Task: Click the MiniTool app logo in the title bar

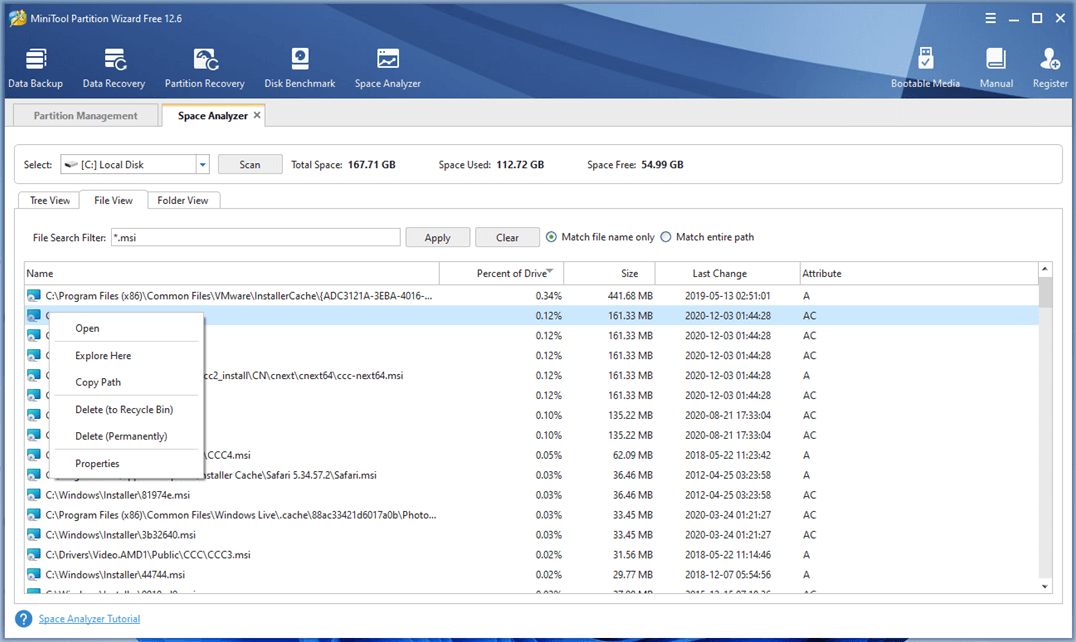Action: tap(18, 19)
